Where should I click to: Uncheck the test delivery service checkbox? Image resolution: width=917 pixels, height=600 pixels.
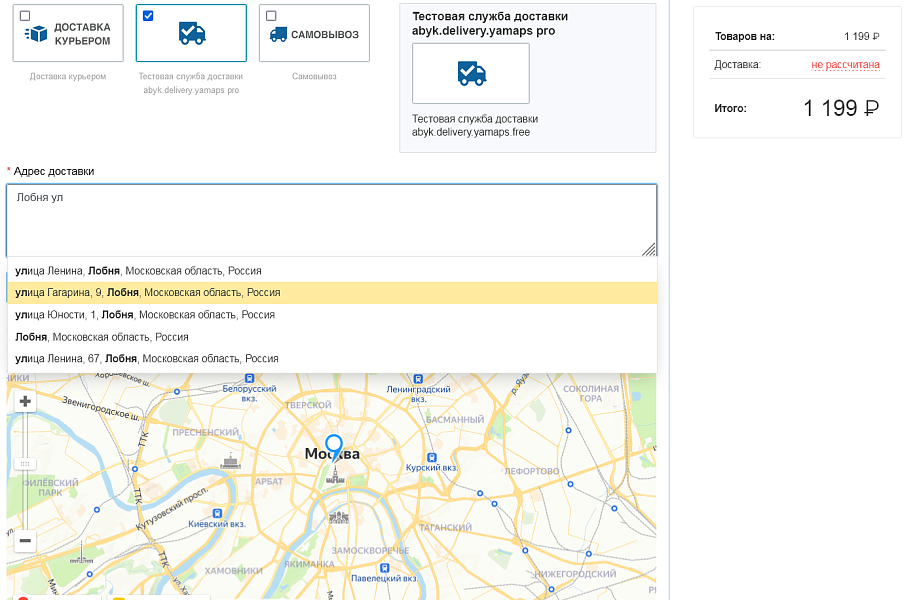pyautogui.click(x=148, y=16)
